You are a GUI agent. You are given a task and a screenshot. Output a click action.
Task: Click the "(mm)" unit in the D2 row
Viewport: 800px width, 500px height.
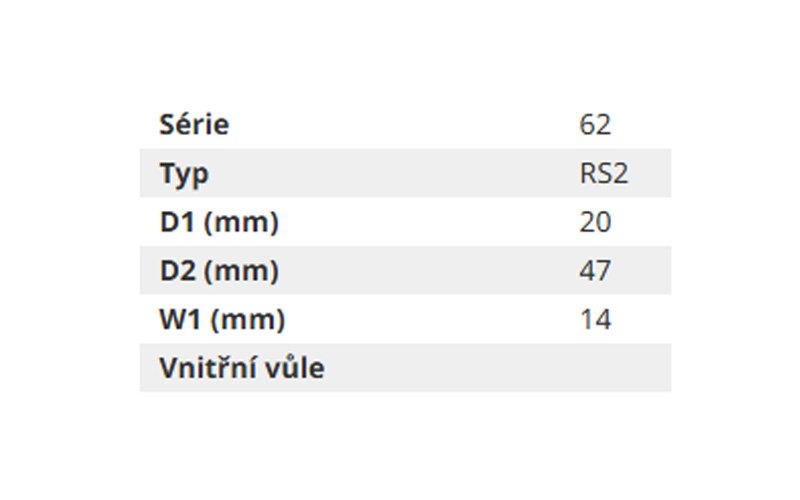[241, 271]
